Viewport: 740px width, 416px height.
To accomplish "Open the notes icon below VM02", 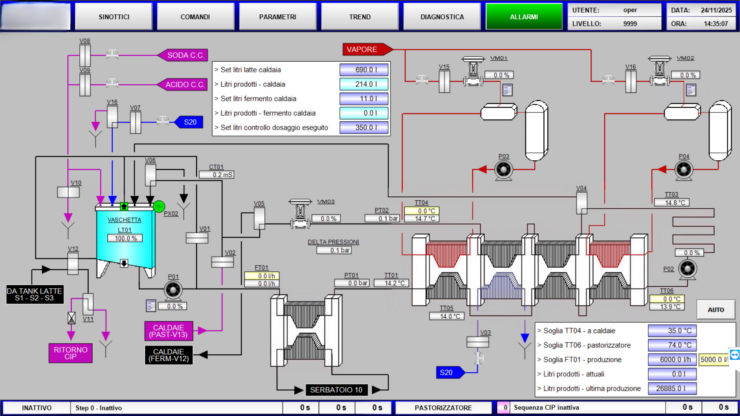I will (x=691, y=90).
